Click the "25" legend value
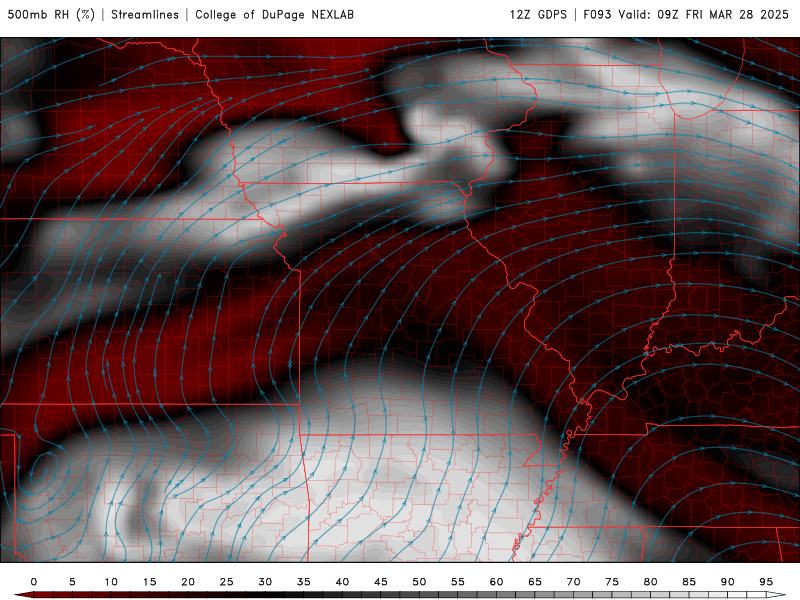This screenshot has height=600, width=800. (227, 582)
